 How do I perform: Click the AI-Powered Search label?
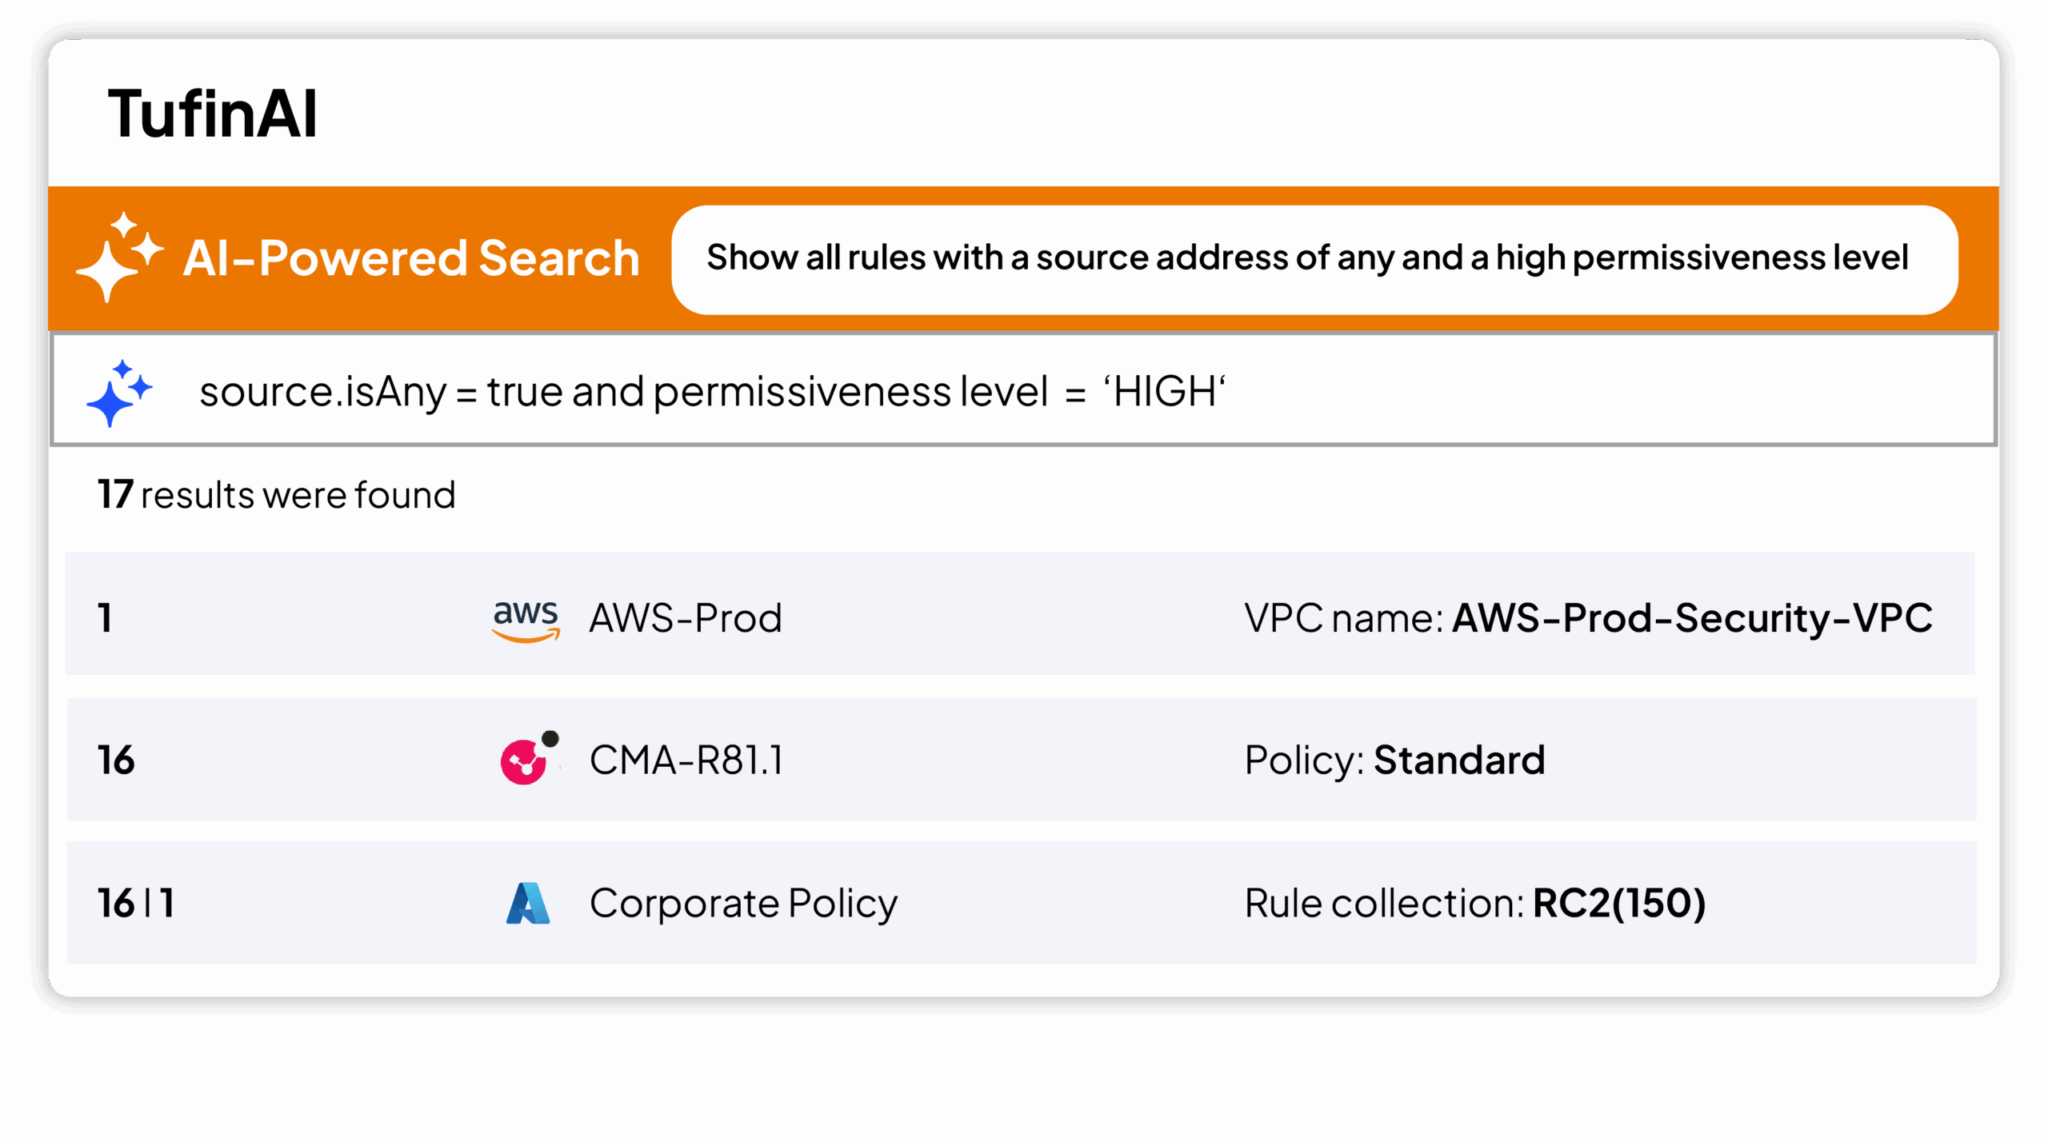[x=411, y=259]
